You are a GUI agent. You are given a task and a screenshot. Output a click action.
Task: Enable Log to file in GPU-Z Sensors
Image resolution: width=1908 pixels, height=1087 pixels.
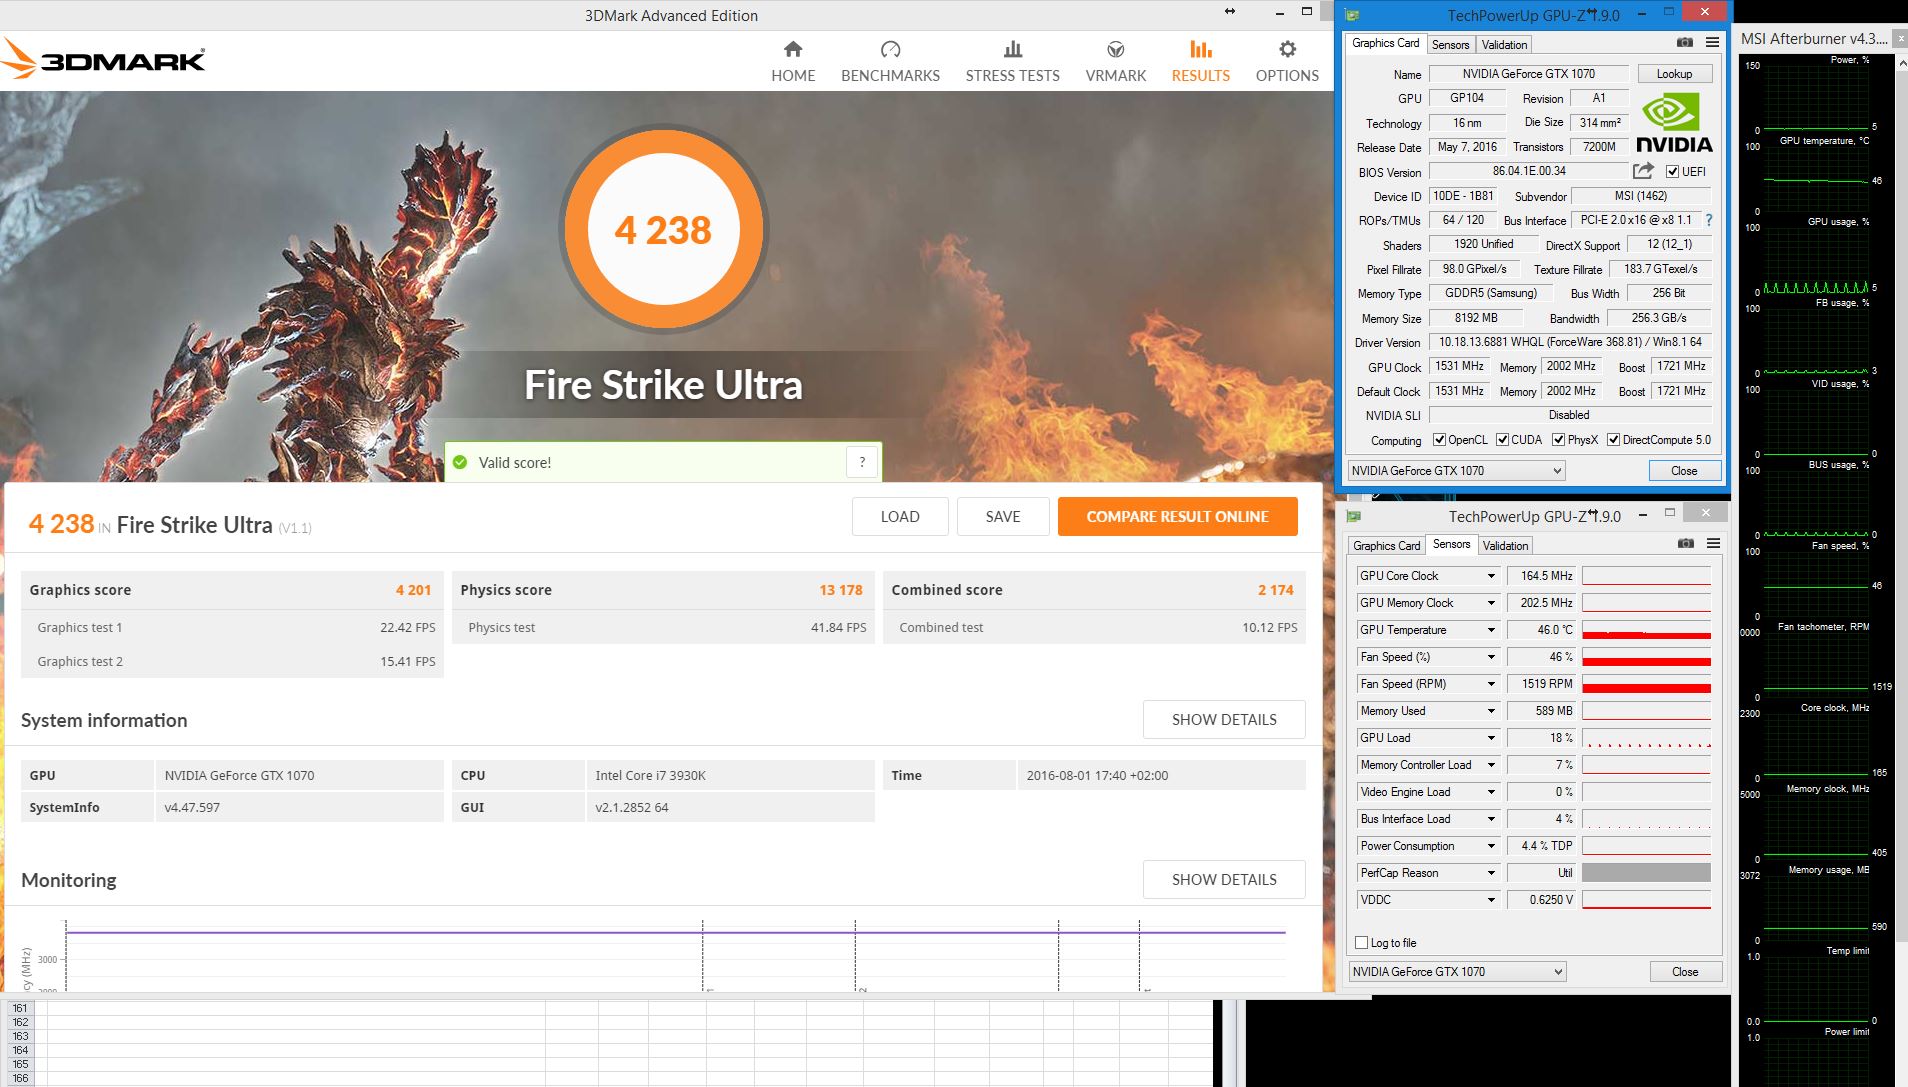1361,942
